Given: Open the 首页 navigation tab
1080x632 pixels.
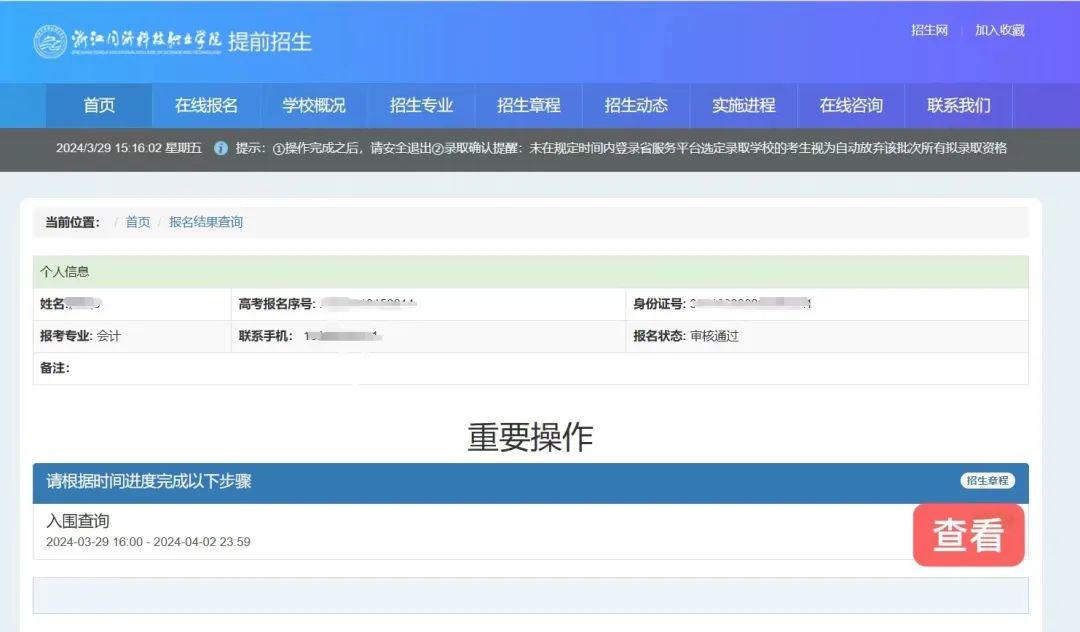Looking at the screenshot, I should tap(99, 105).
